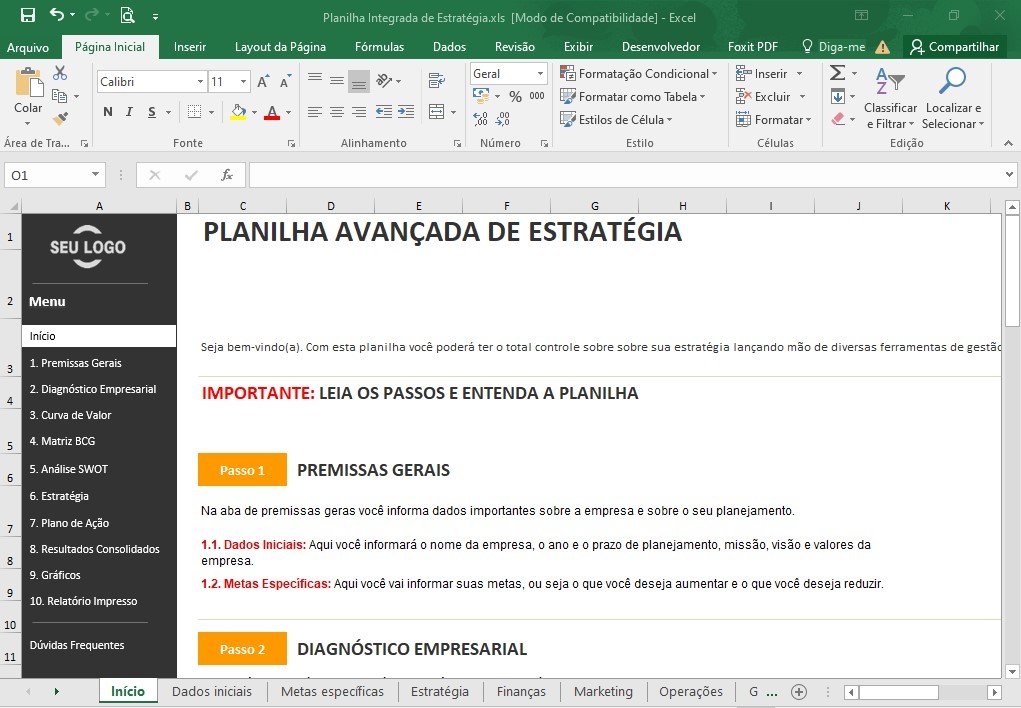
Task: Open Localizar e Selecionar magnifier
Action: (x=952, y=98)
